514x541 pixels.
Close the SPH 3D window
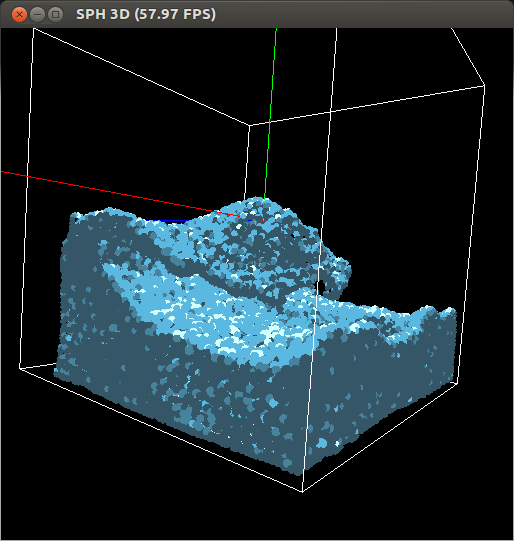19,14
